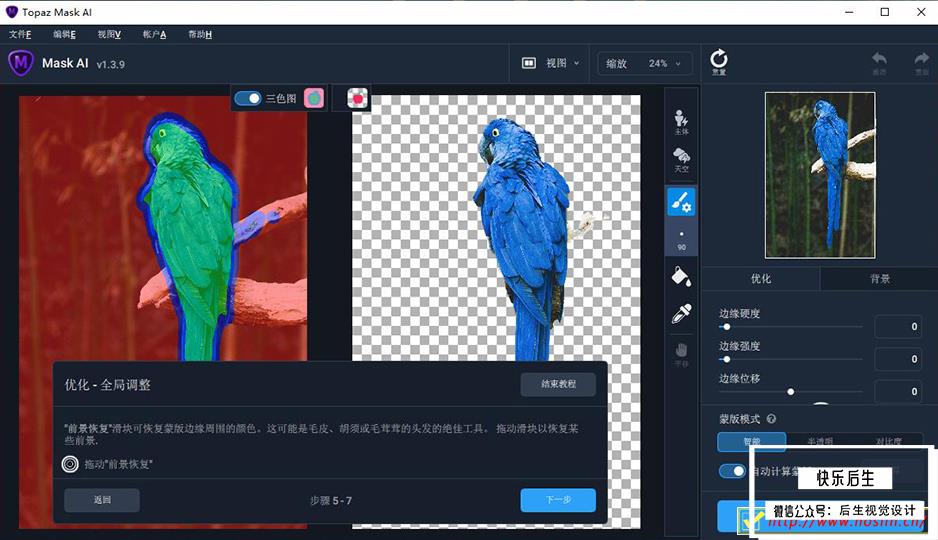This screenshot has width=938, height=540.
Task: Select the 天空 sky detection tool
Action: pyautogui.click(x=681, y=160)
